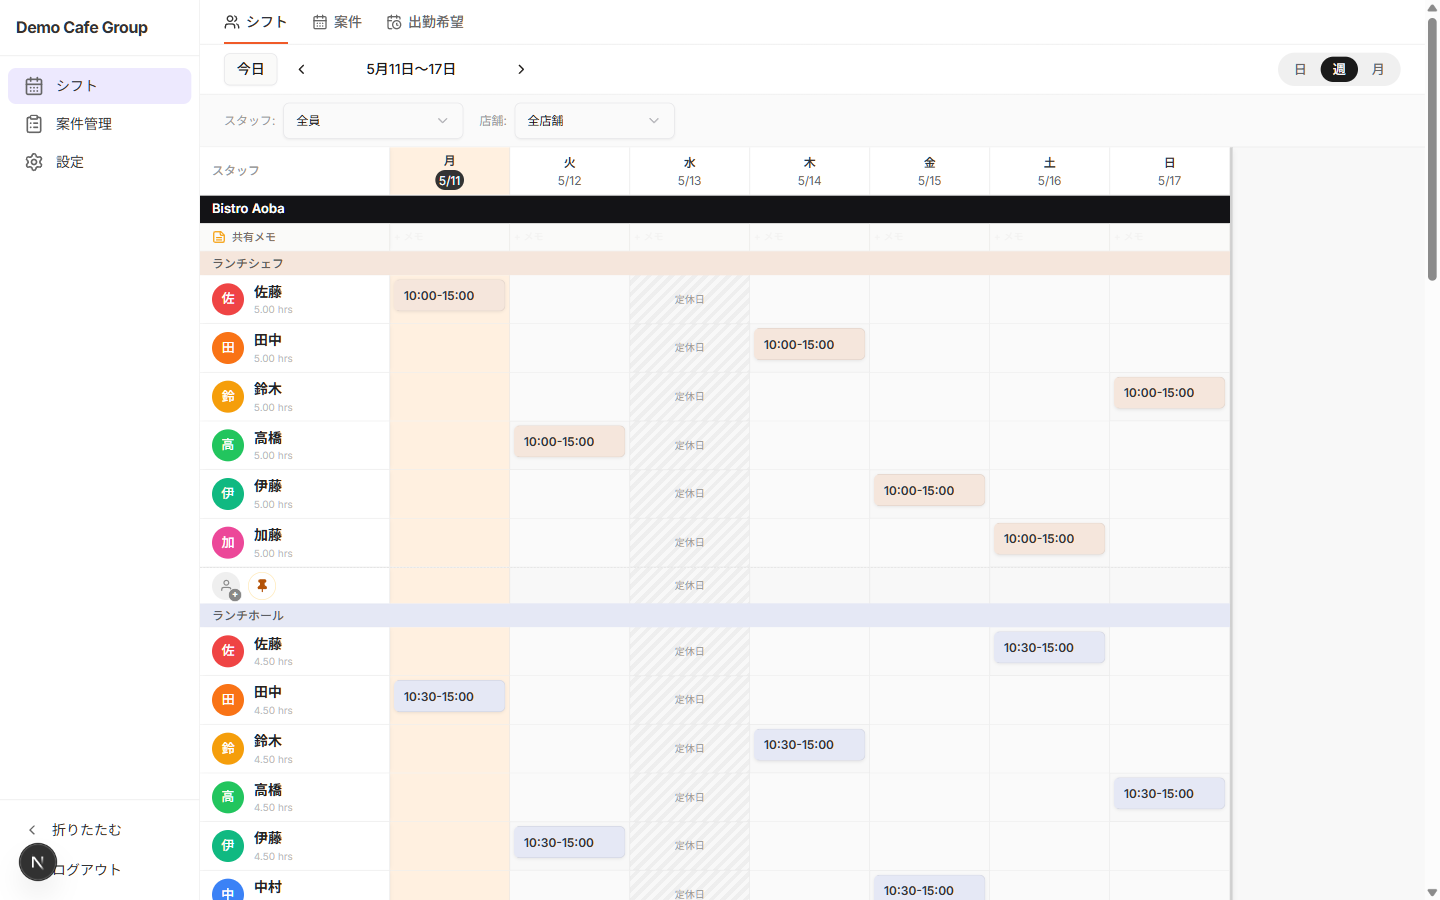Click the 今日 button
The width and height of the screenshot is (1440, 900).
(251, 69)
